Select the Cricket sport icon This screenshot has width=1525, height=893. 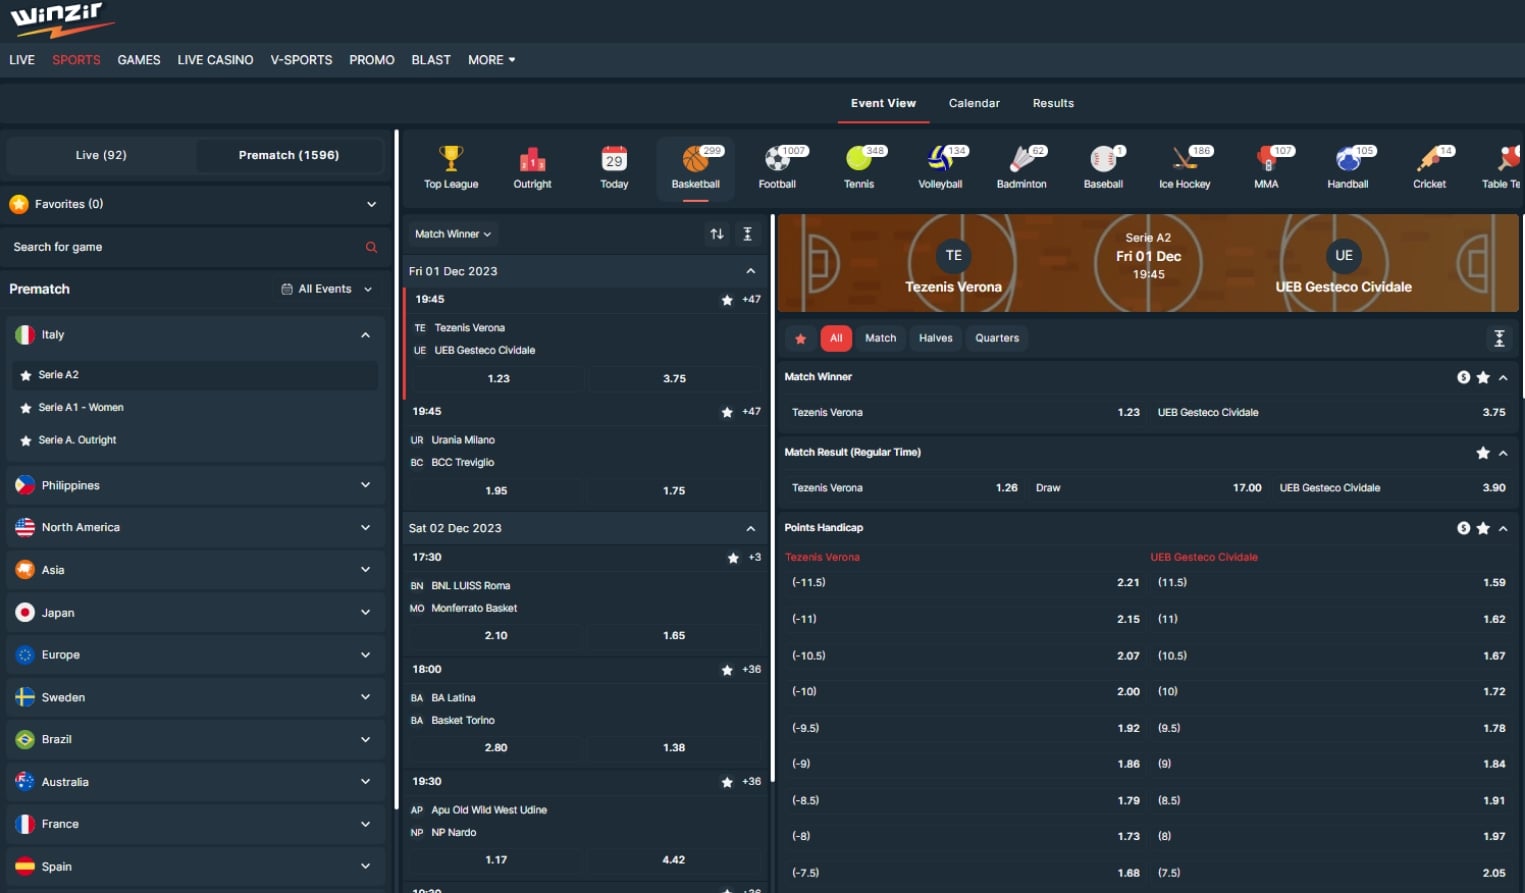tap(1429, 159)
